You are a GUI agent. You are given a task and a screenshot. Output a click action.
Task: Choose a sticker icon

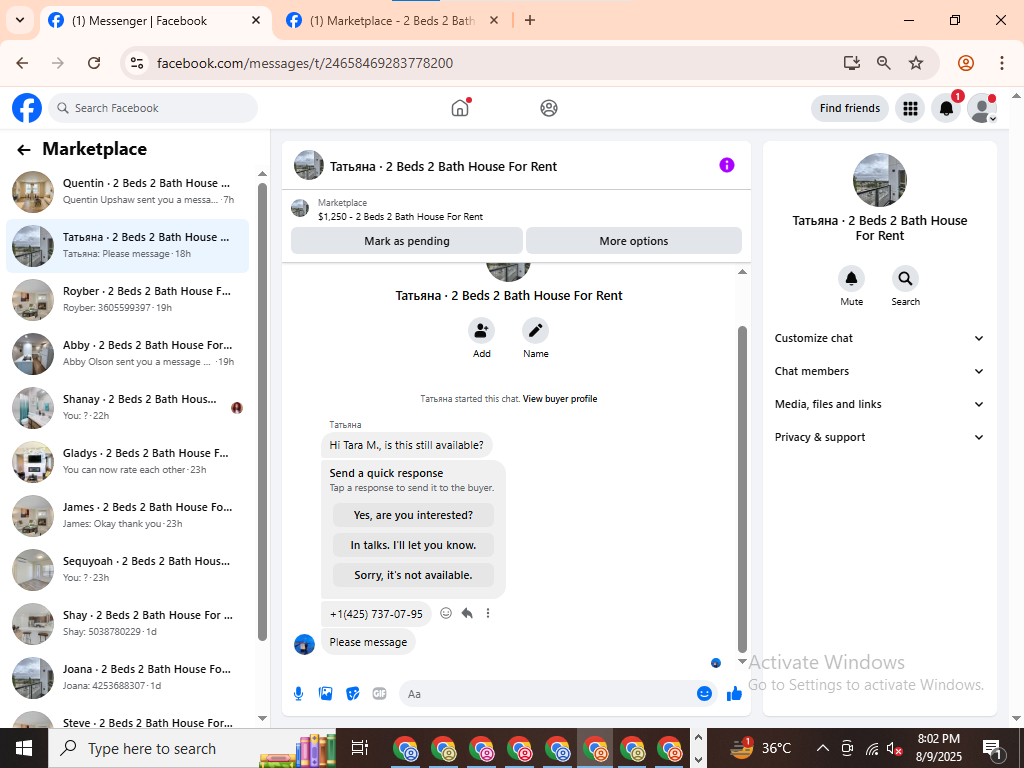[x=353, y=694]
